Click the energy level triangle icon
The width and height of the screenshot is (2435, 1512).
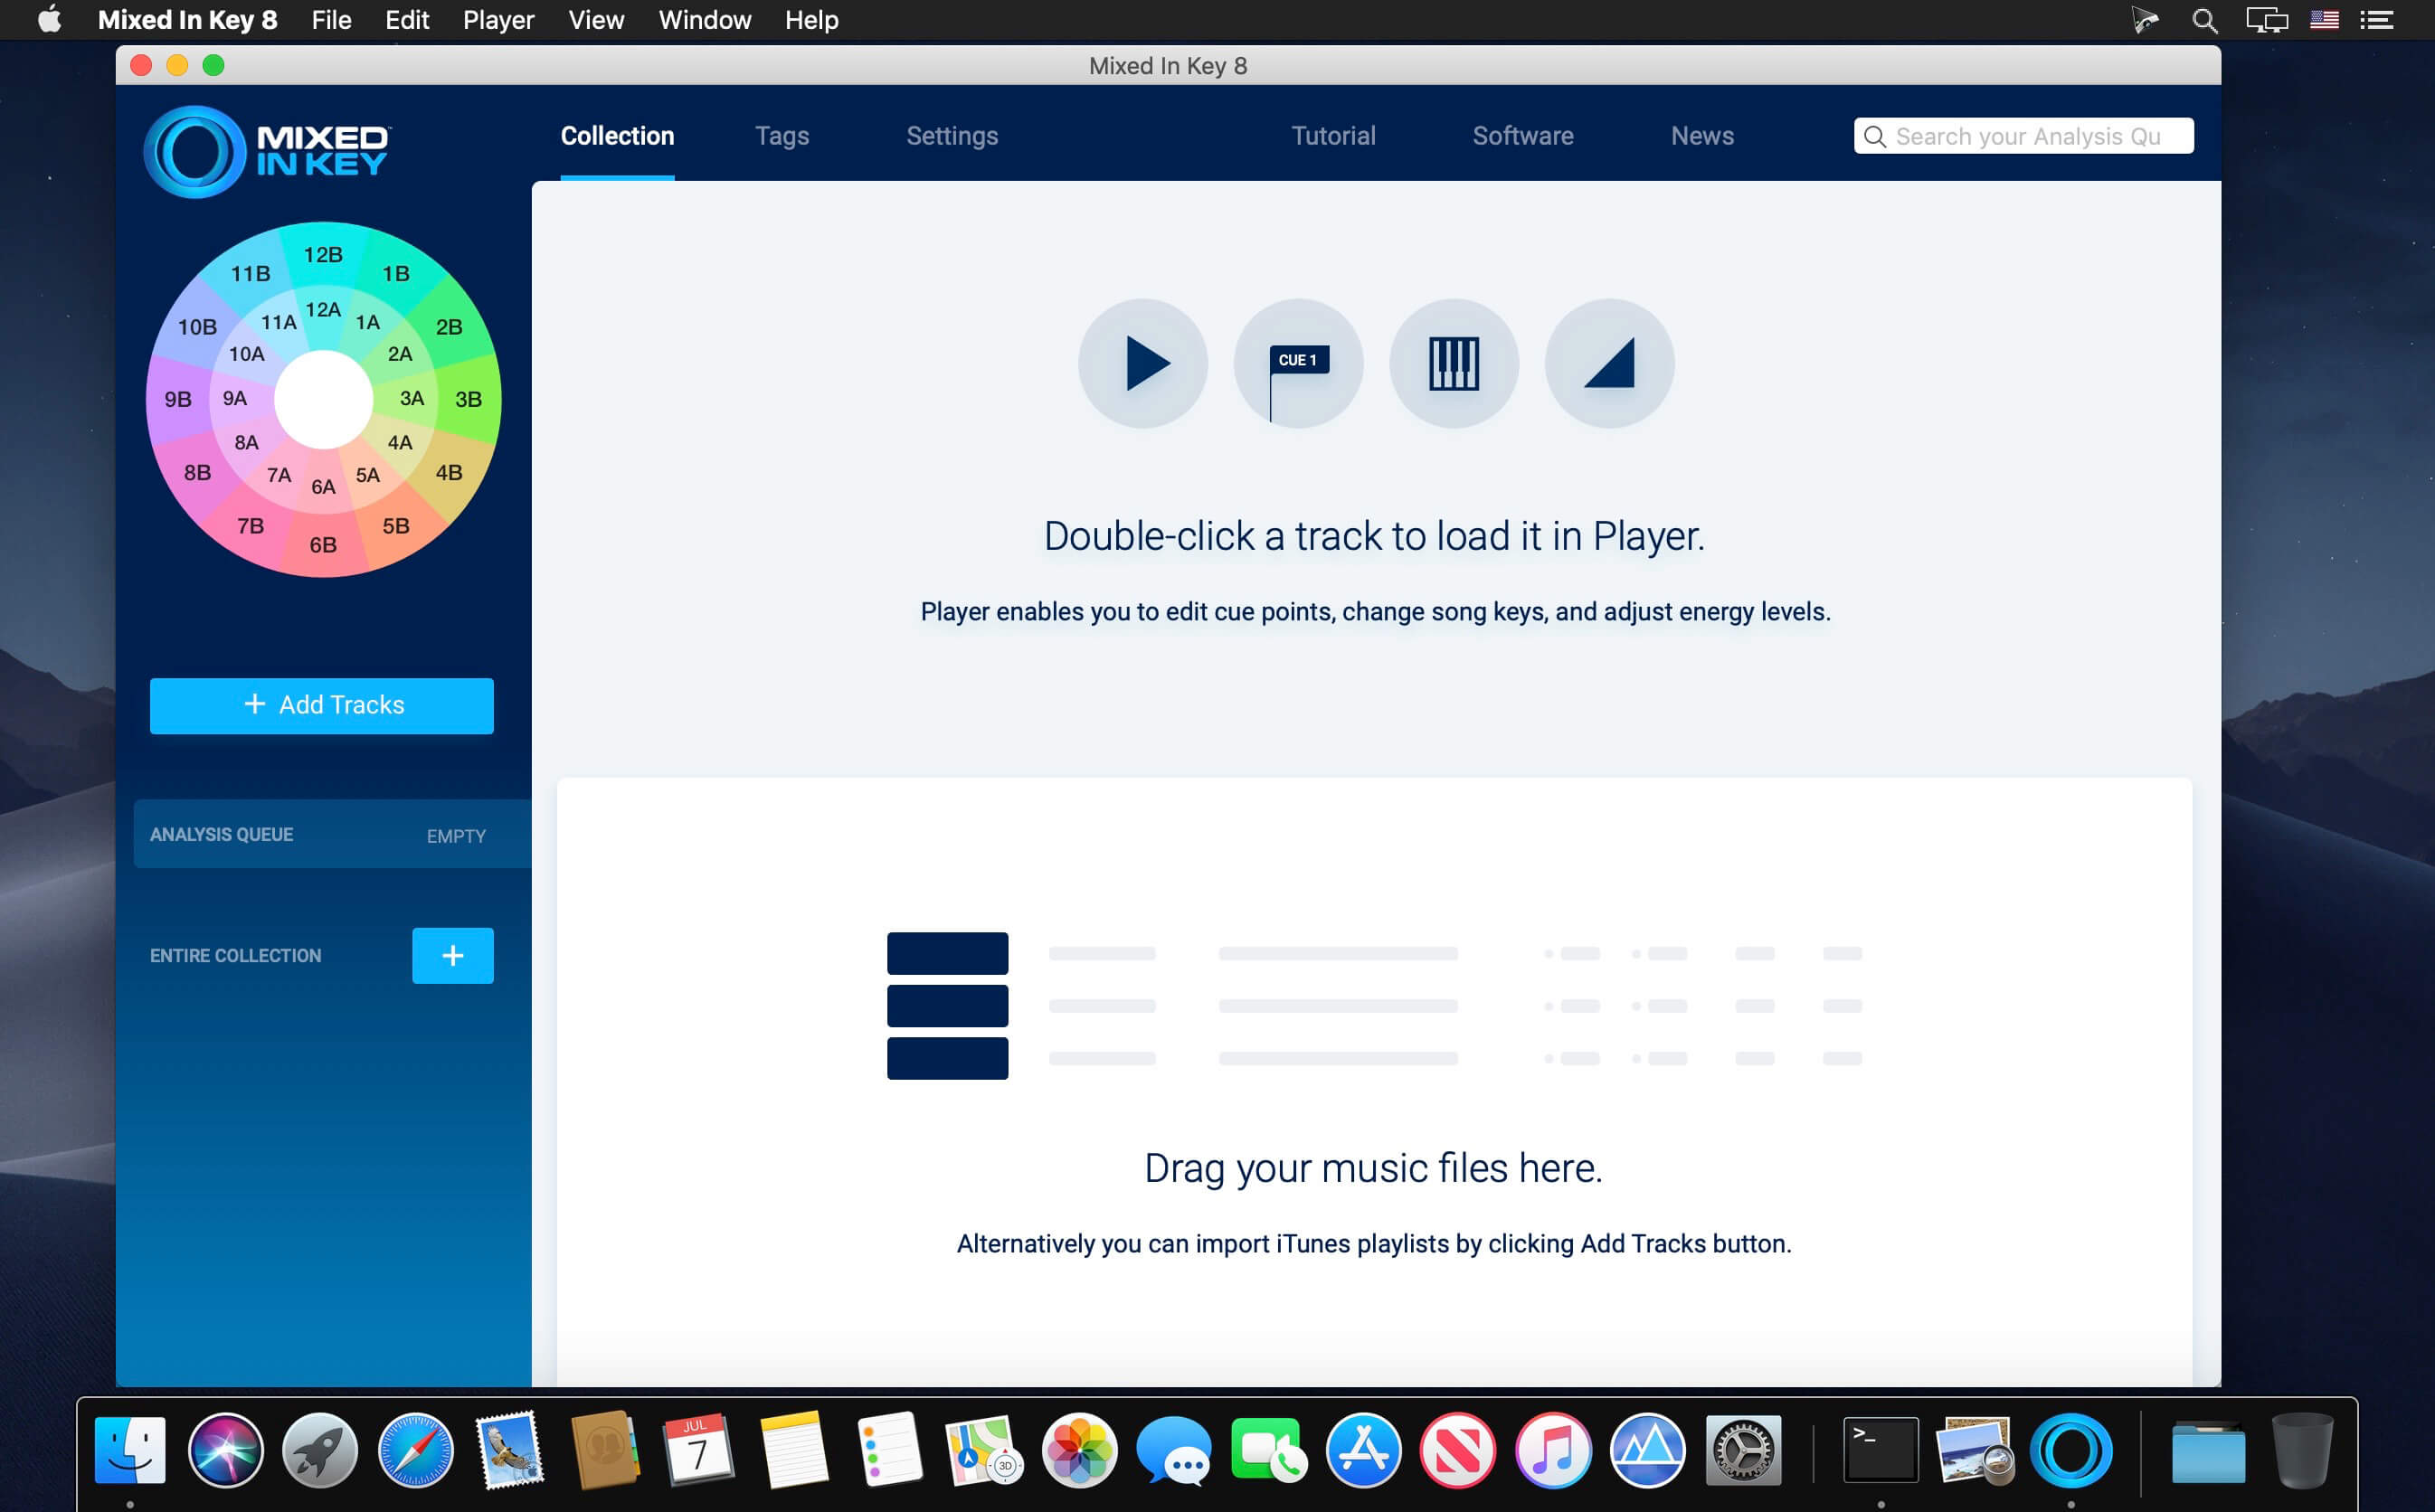click(x=1608, y=364)
